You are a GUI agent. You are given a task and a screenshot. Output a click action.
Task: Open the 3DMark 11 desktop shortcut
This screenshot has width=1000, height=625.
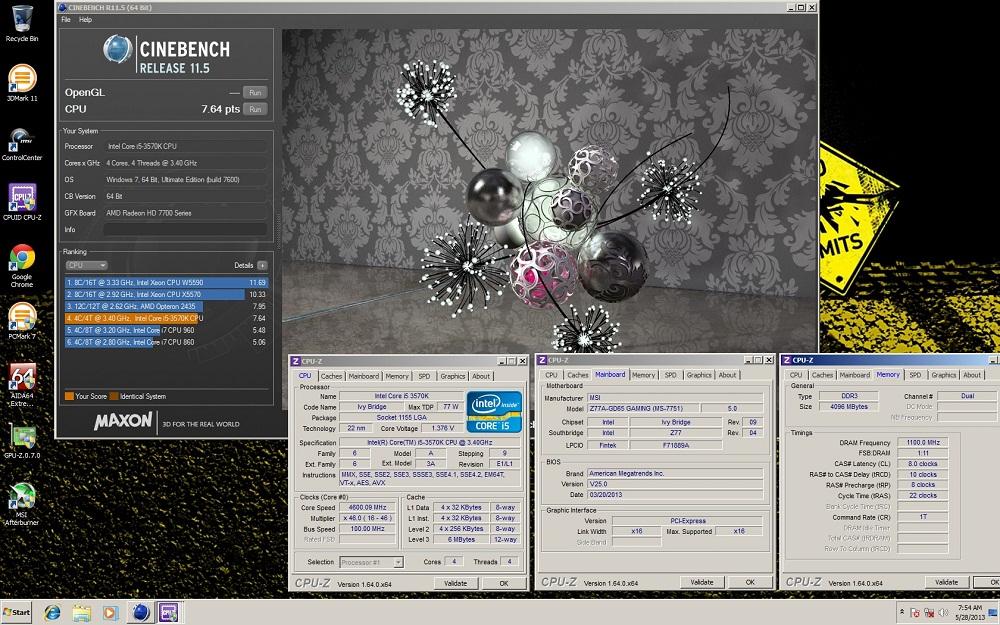[22, 83]
